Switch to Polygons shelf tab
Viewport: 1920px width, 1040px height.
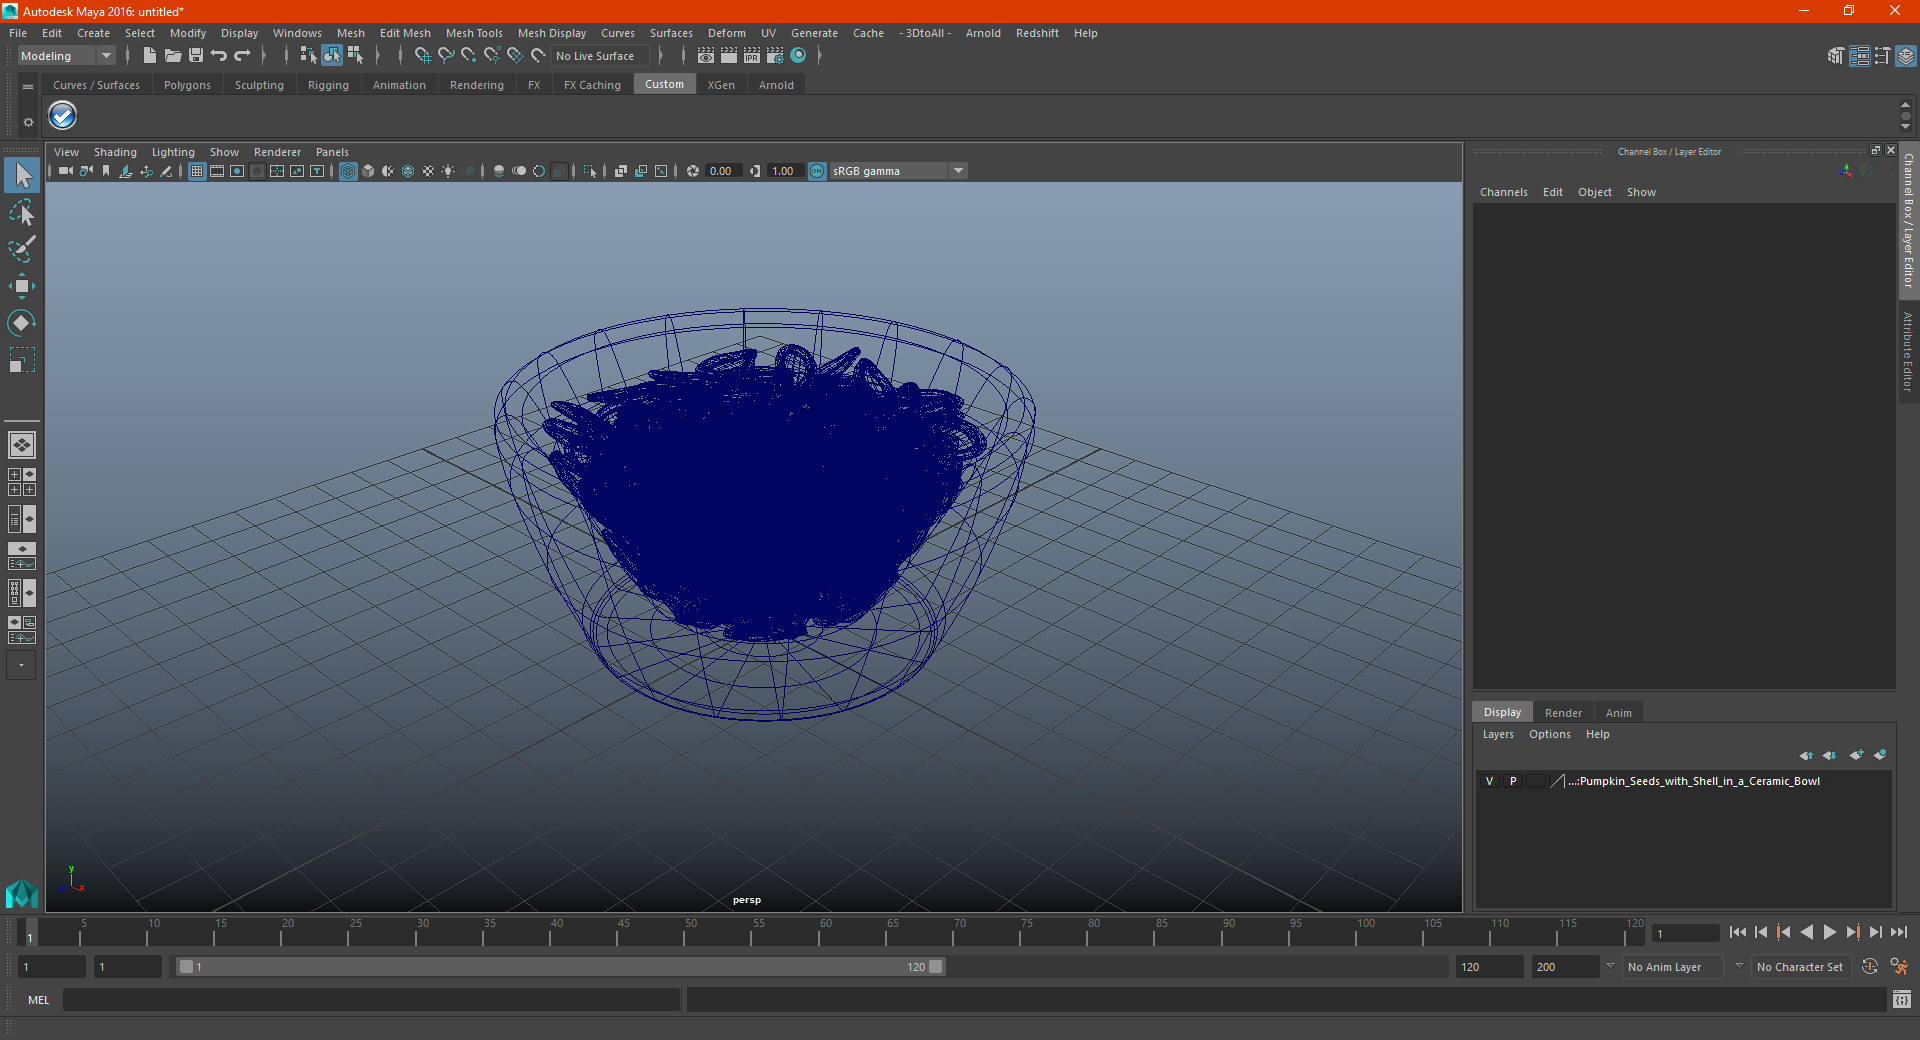187,85
